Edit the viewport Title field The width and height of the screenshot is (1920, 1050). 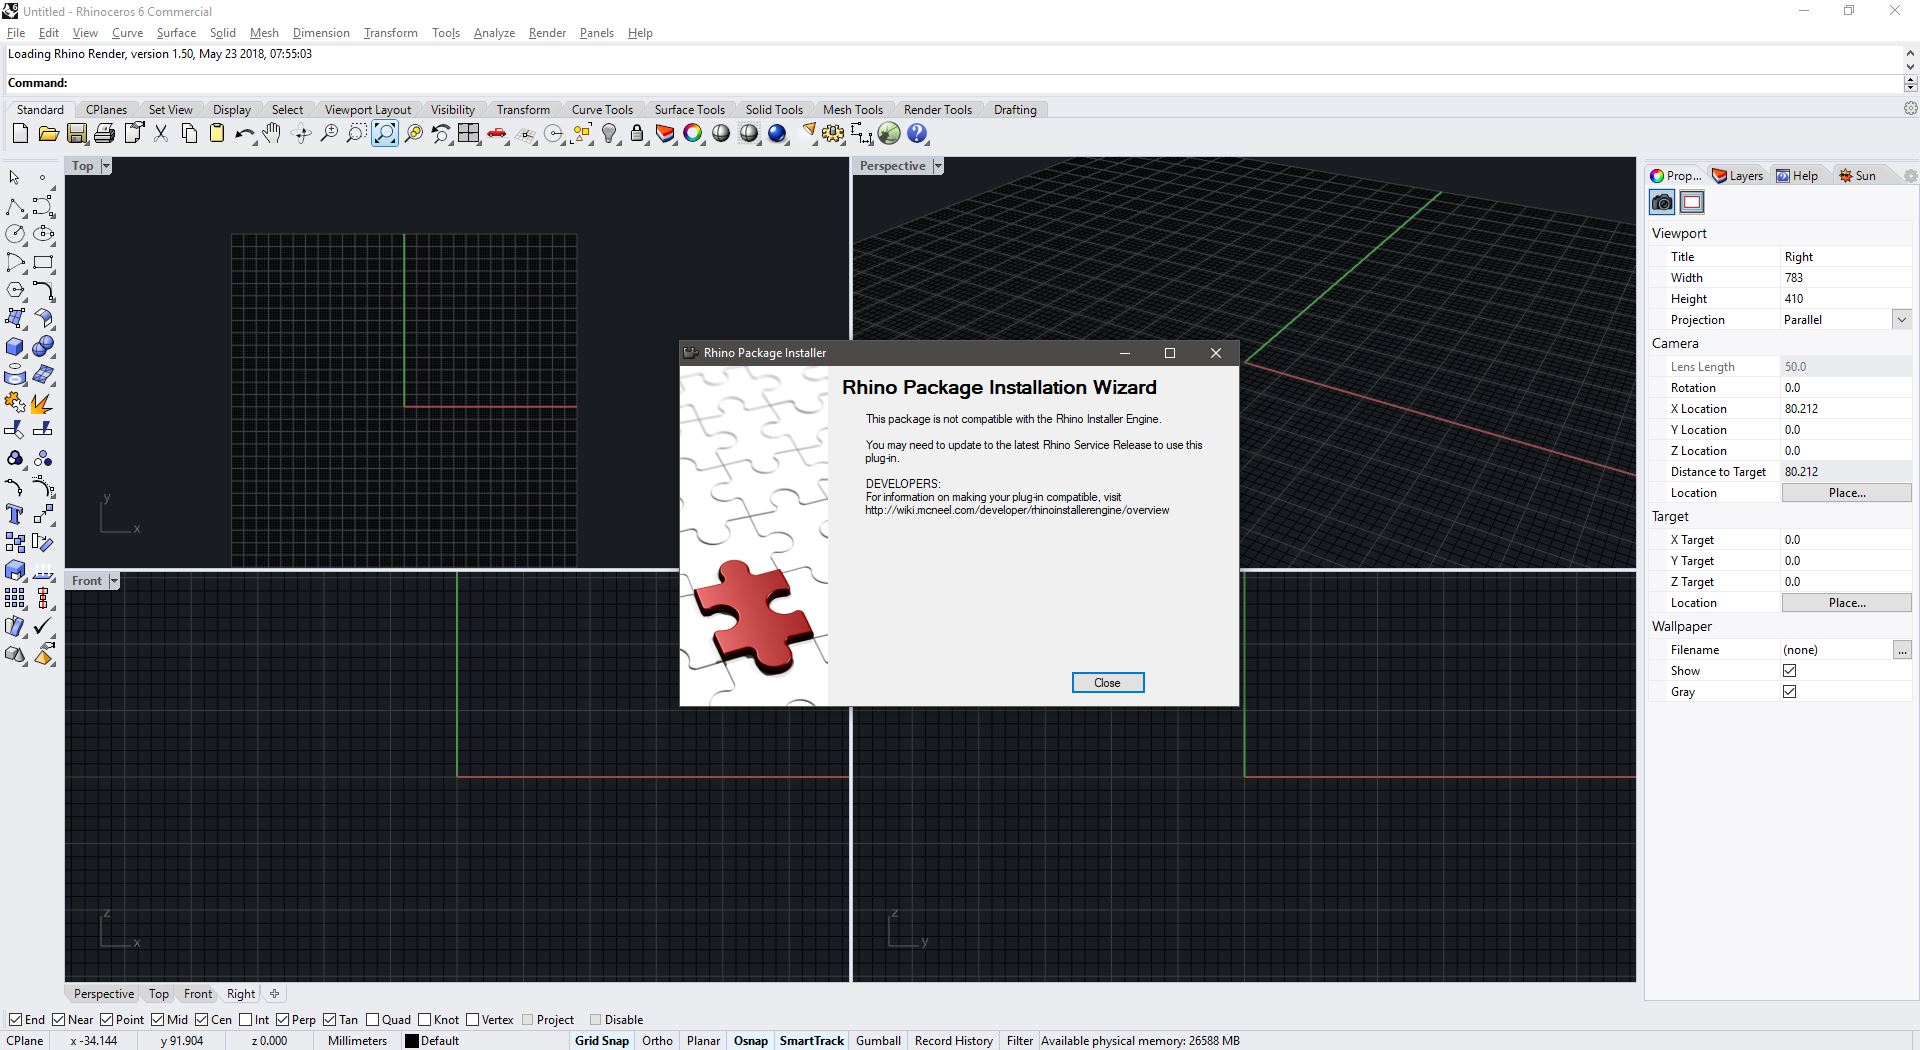click(x=1846, y=257)
